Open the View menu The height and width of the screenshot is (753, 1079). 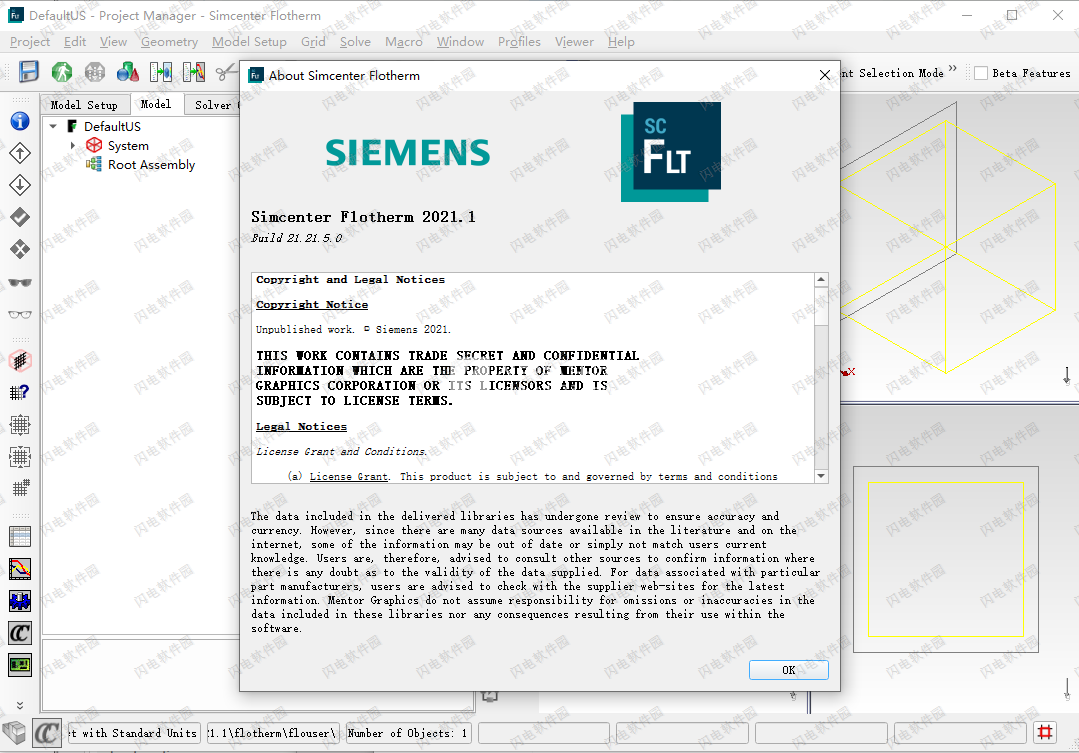pos(113,42)
